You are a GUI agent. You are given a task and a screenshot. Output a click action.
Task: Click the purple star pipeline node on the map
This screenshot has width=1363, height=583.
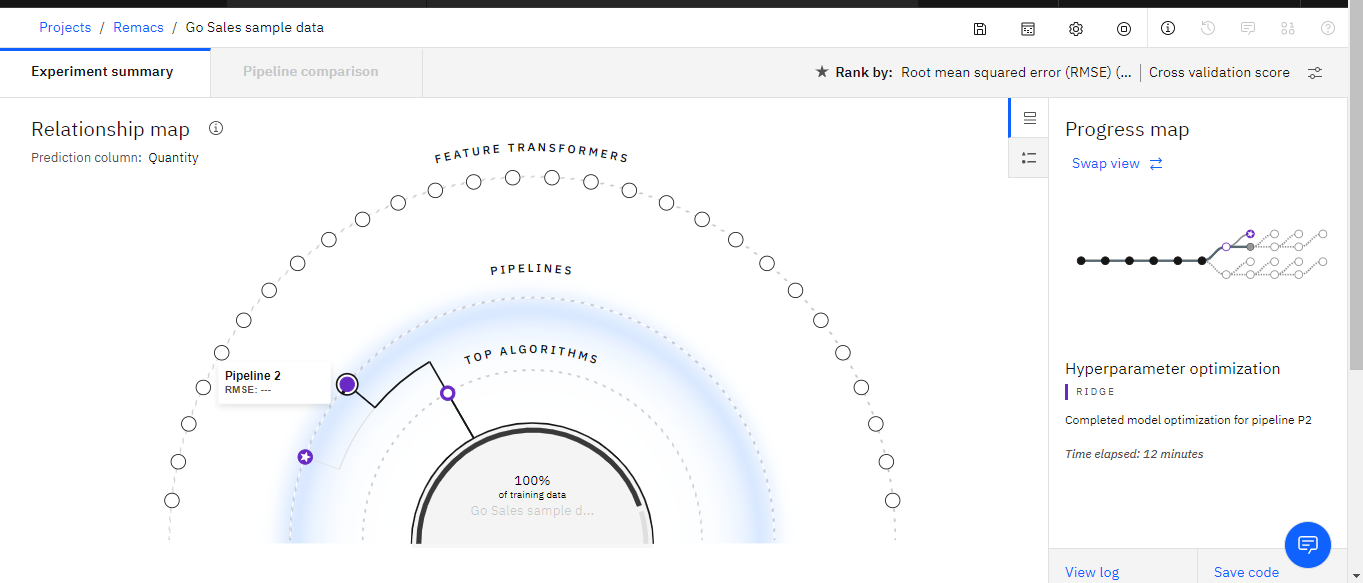[306, 457]
